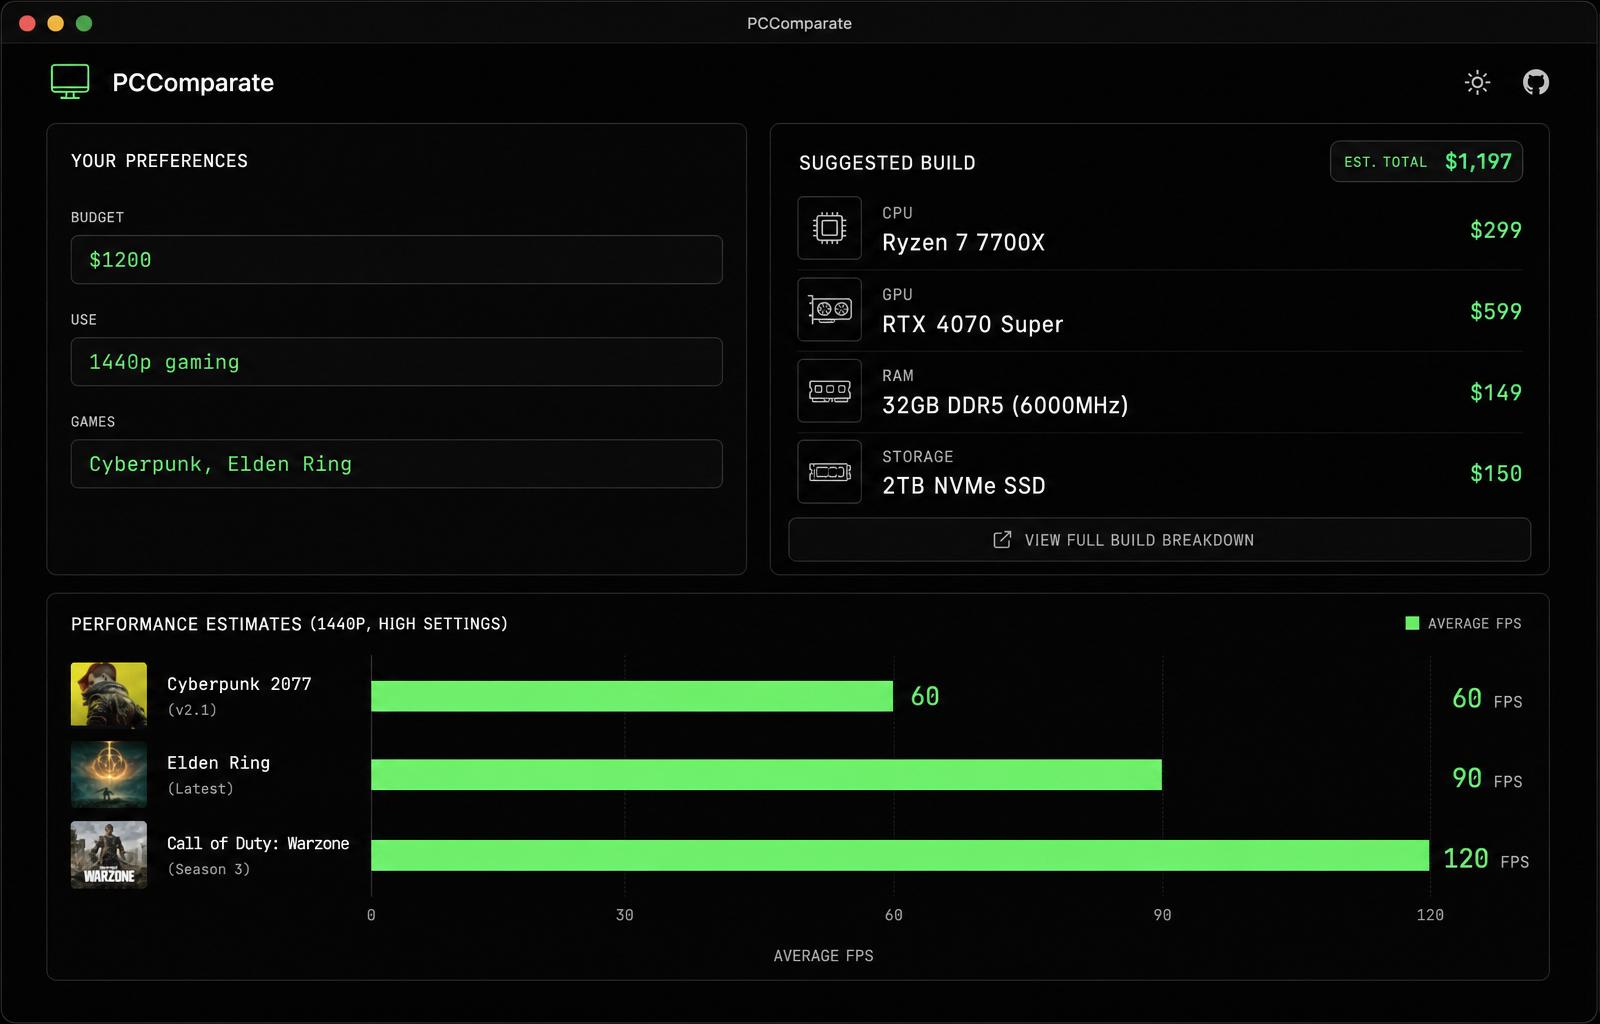Screen dimensions: 1600x1024
Task: Click the (v2.1) label under Cyberpunk
Action: (192, 710)
